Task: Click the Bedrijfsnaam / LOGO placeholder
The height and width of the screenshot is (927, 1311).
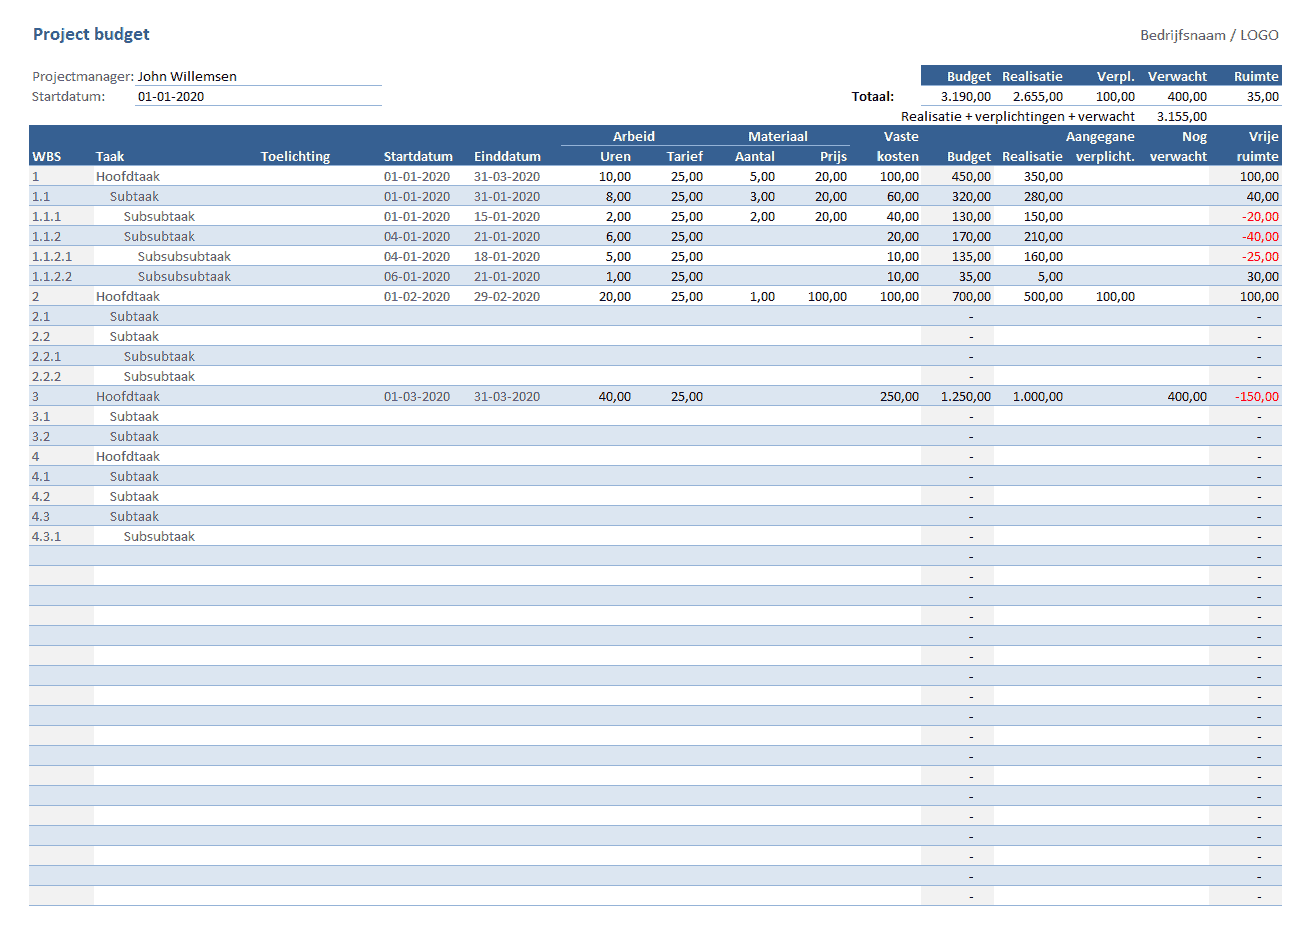Action: point(1208,35)
